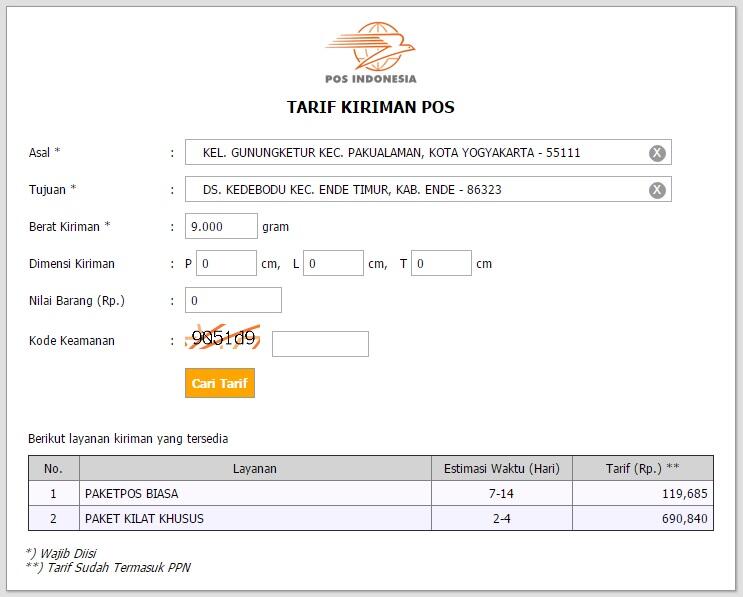Viewport: 743px width, 597px height.
Task: Click the Nilai Barang (Rp.) label
Action: click(x=77, y=300)
